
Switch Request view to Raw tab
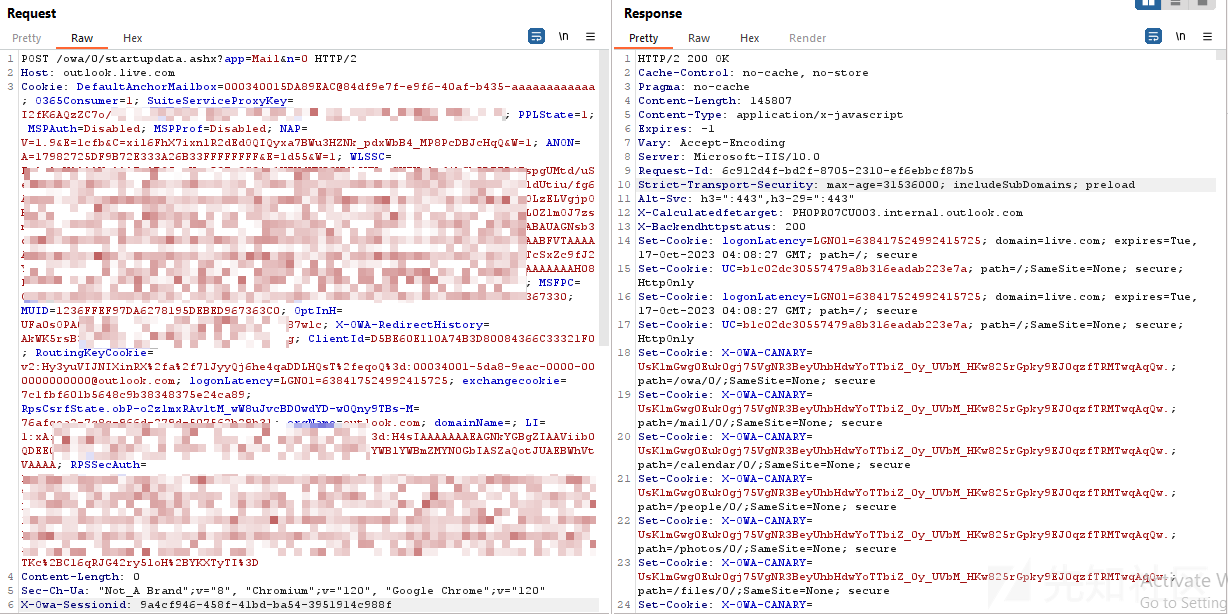(x=82, y=38)
